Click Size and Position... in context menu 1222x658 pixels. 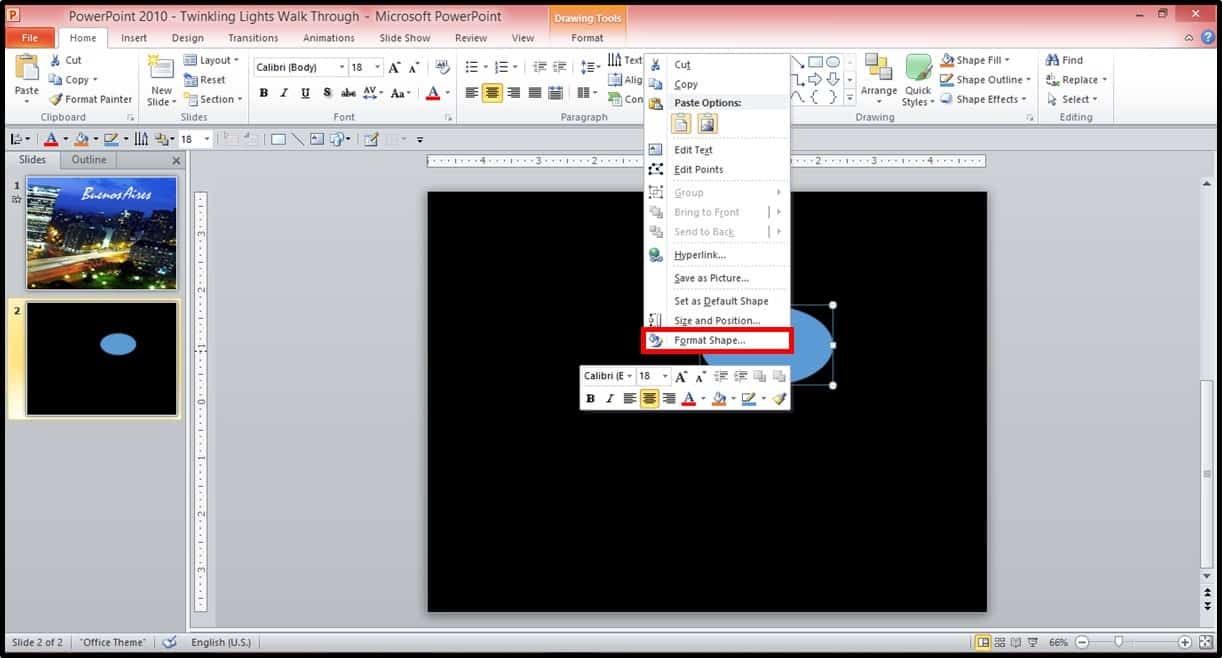(717, 321)
